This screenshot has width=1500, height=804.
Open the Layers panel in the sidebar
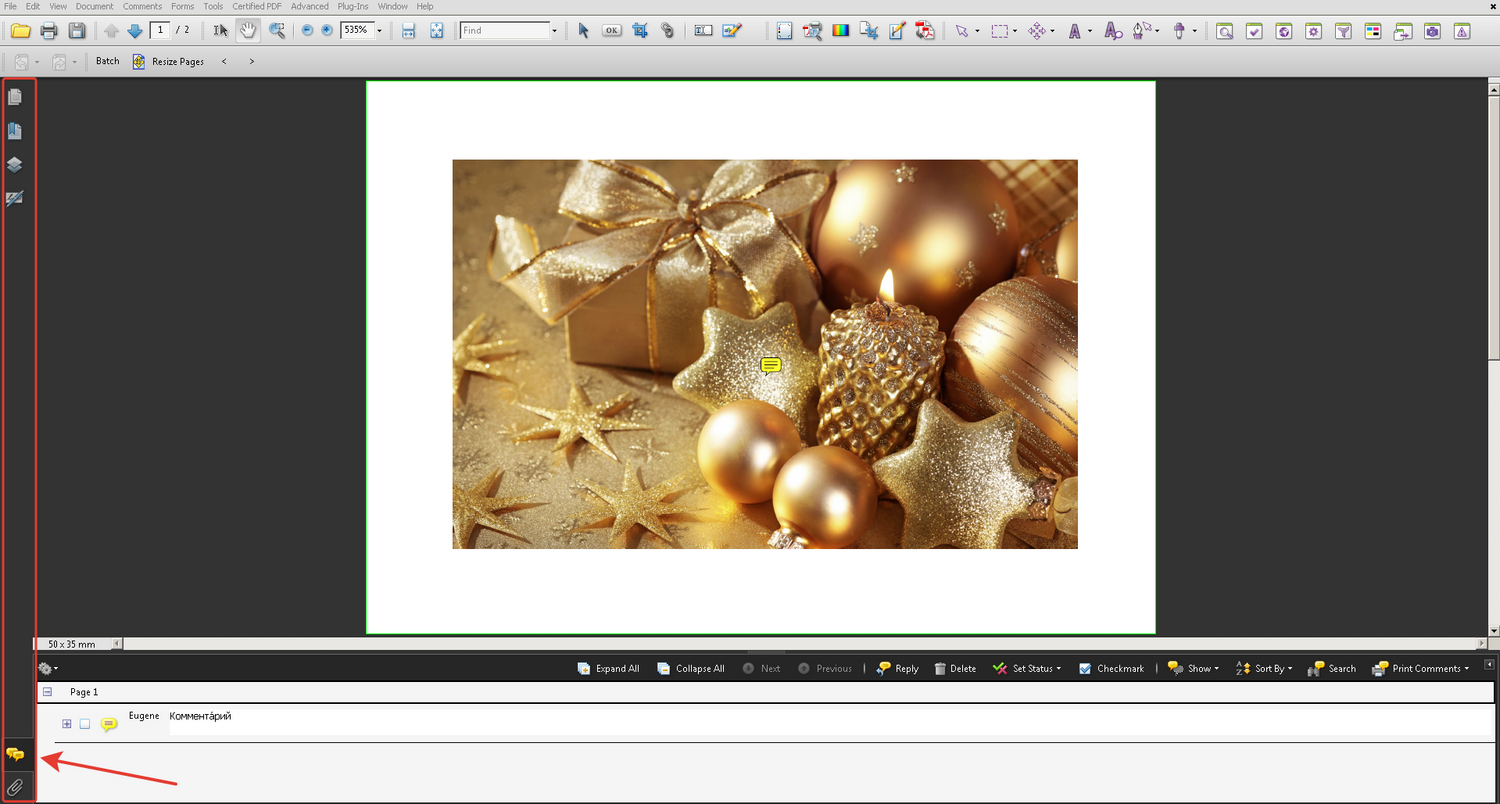pos(15,165)
